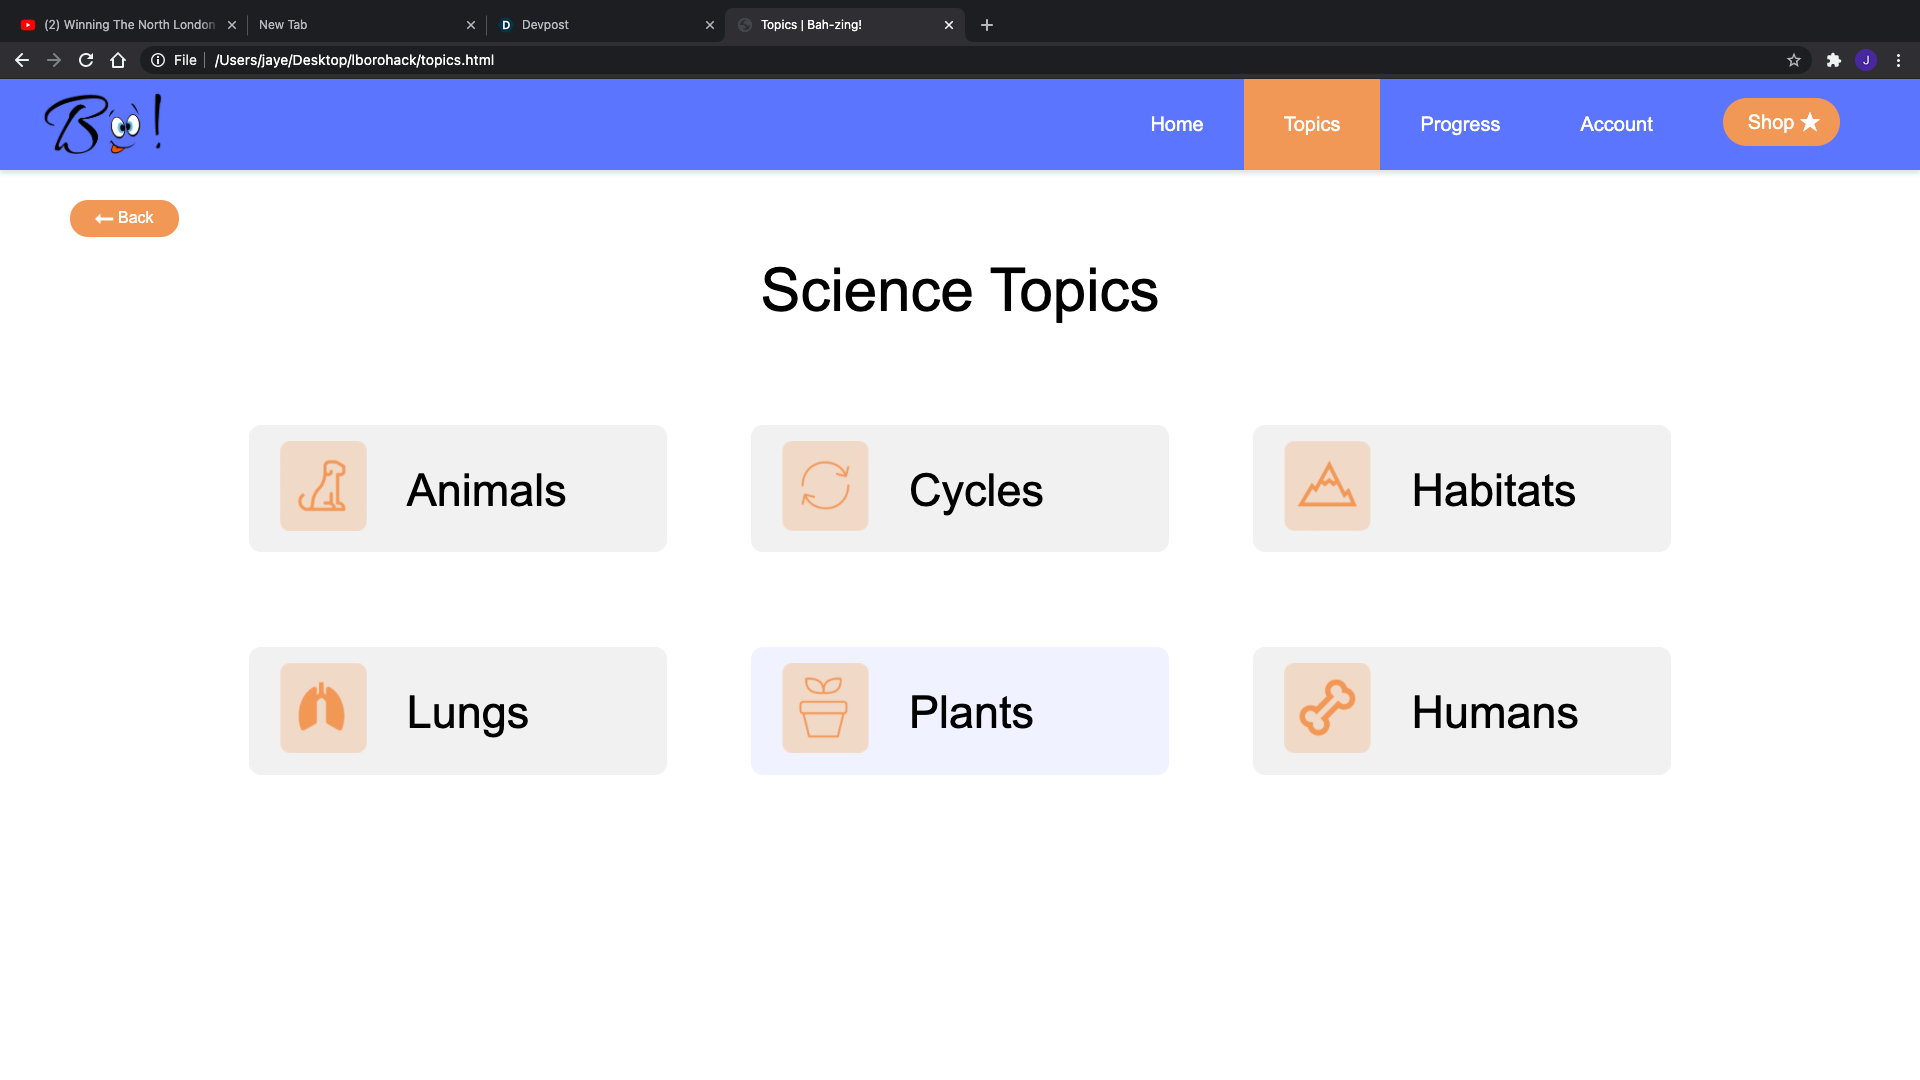Screen dimensions: 1920x1080
Task: Click the Animals dog icon
Action: tap(323, 486)
